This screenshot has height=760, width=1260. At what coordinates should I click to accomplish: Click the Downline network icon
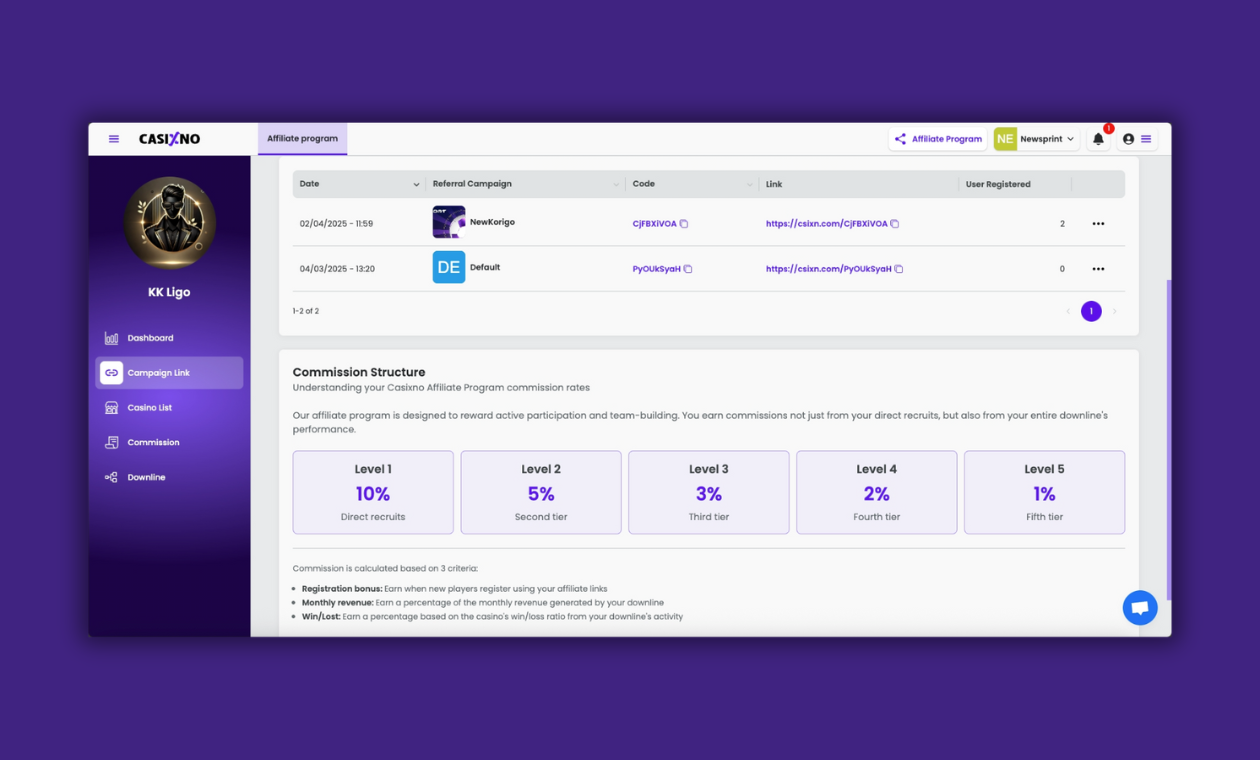pyautogui.click(x=111, y=477)
